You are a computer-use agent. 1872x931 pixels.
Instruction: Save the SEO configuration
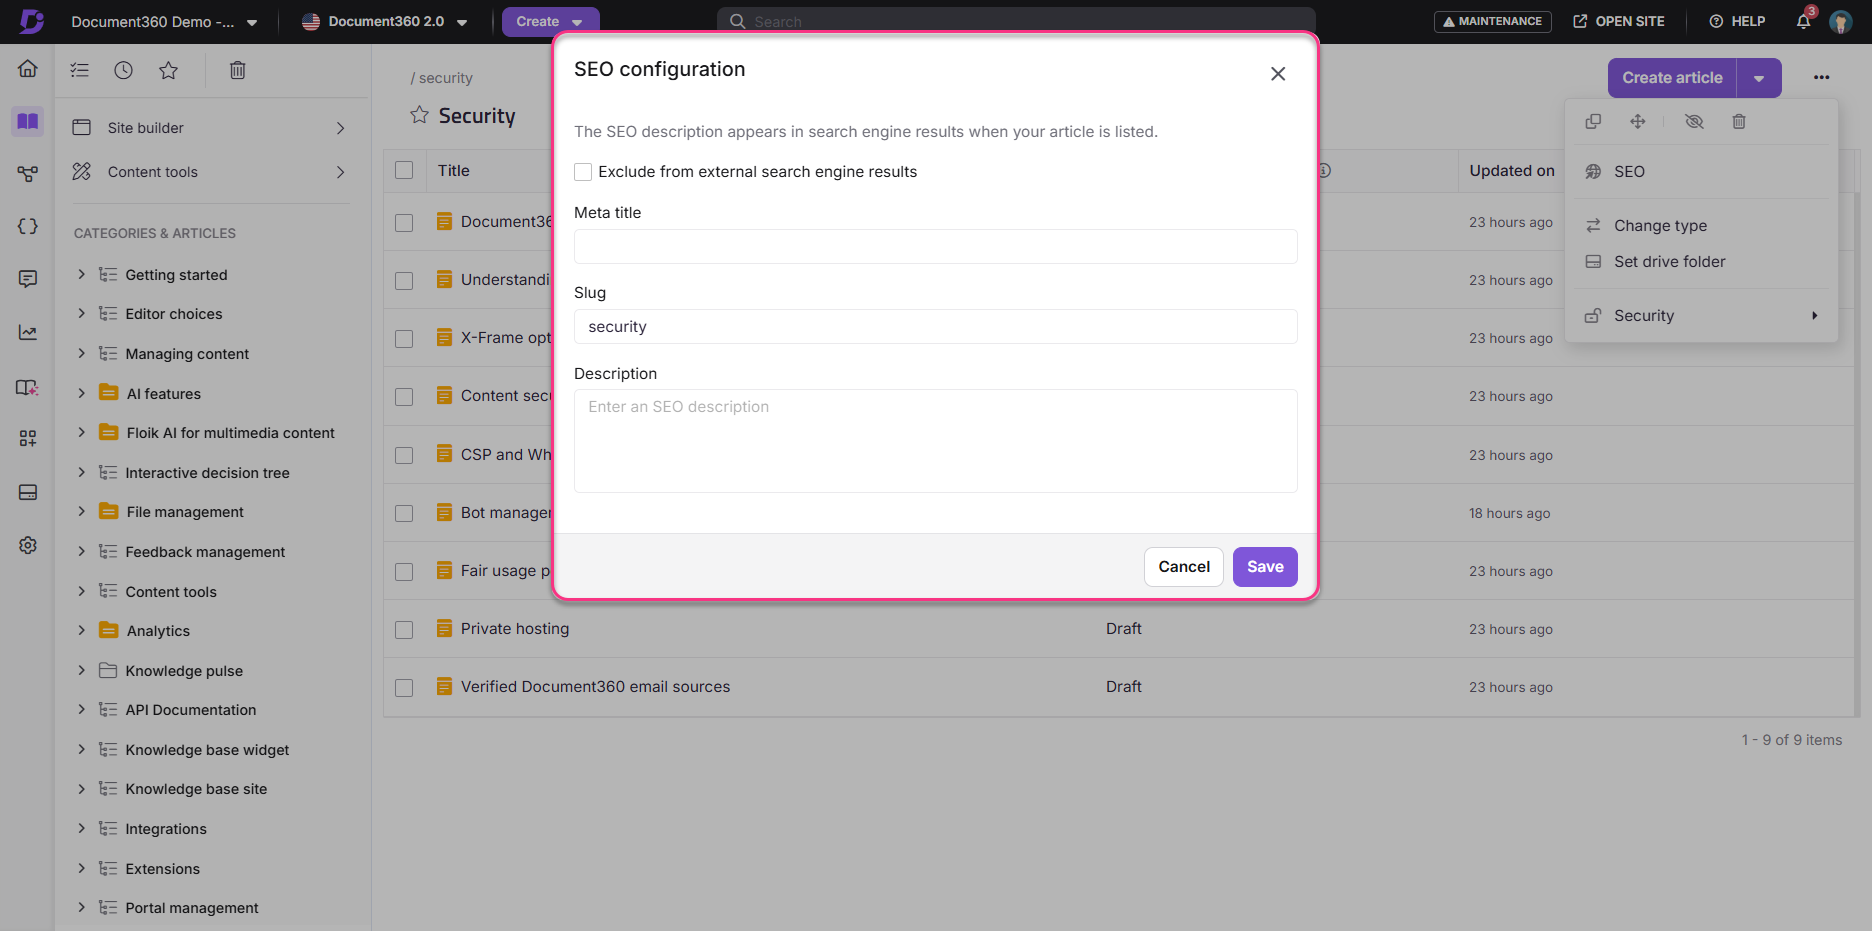click(x=1264, y=566)
